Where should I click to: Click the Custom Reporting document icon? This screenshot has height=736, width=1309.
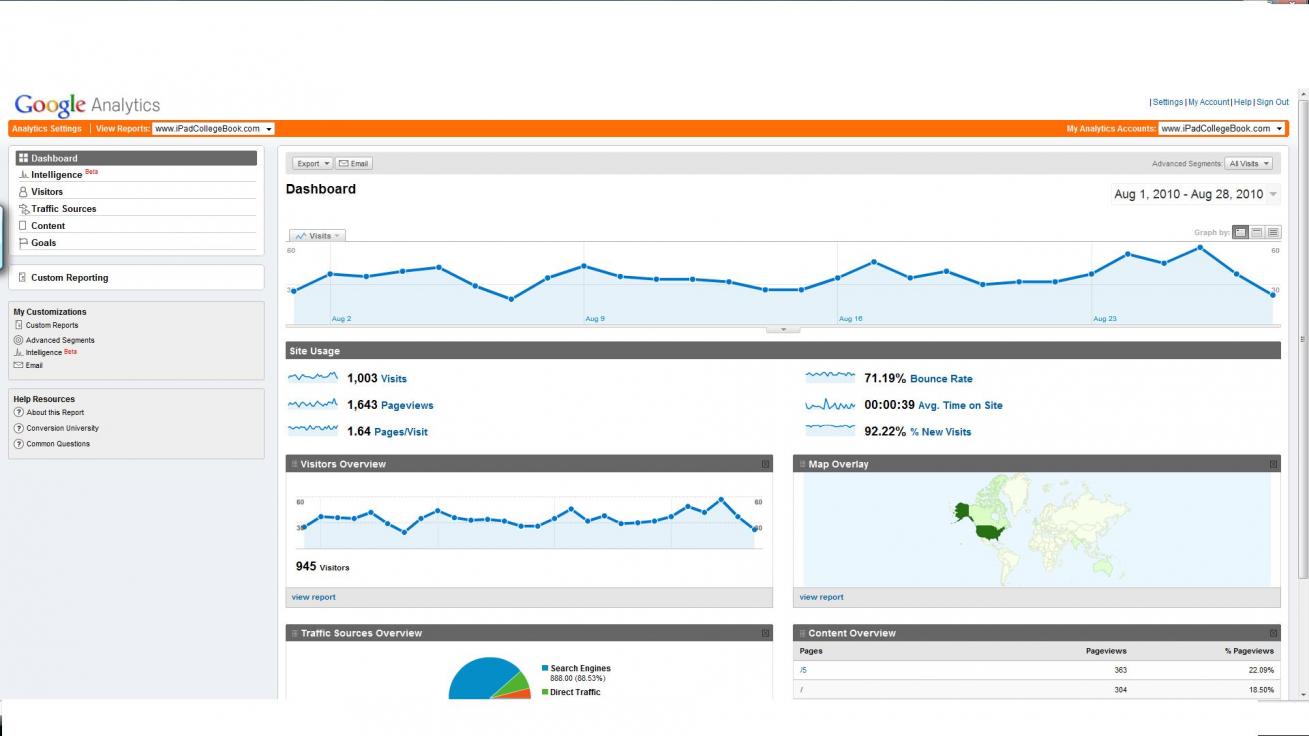click(x=22, y=278)
